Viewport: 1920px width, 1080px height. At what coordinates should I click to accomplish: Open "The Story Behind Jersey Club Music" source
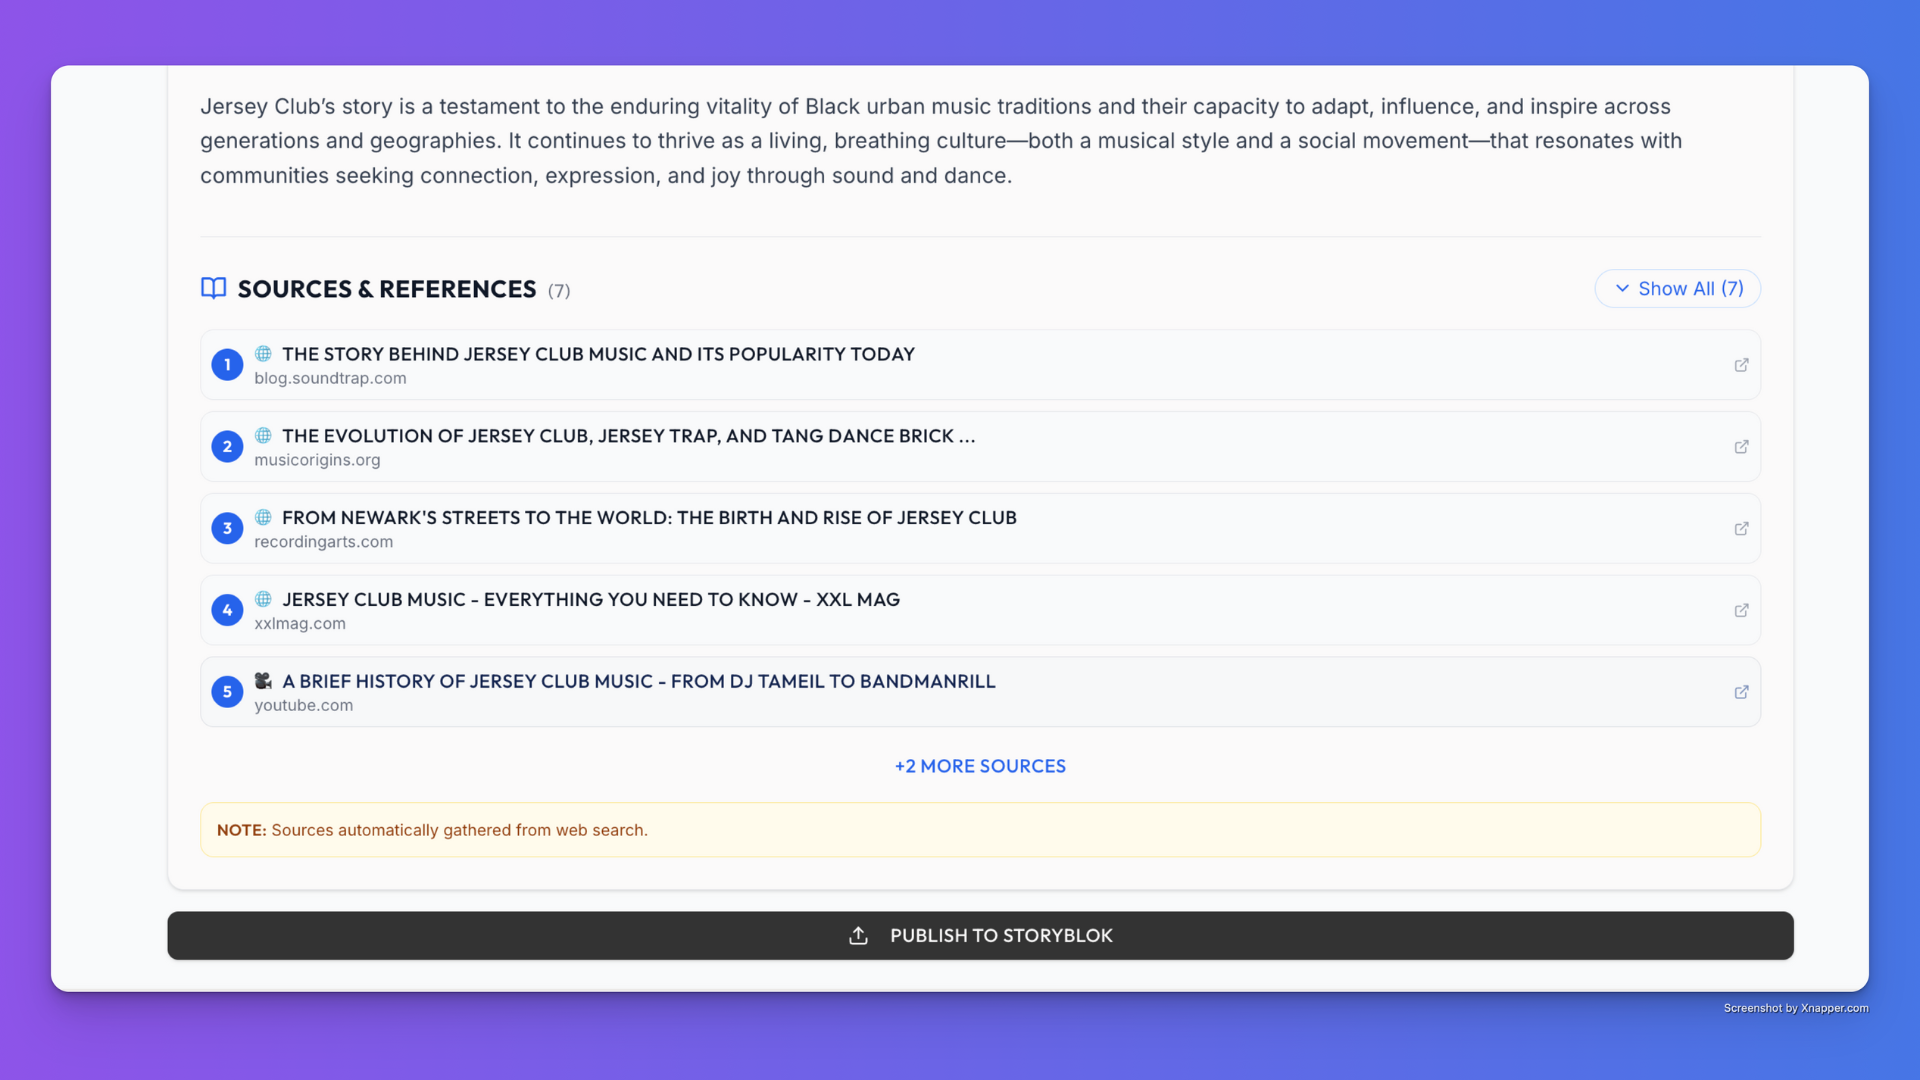click(x=598, y=354)
